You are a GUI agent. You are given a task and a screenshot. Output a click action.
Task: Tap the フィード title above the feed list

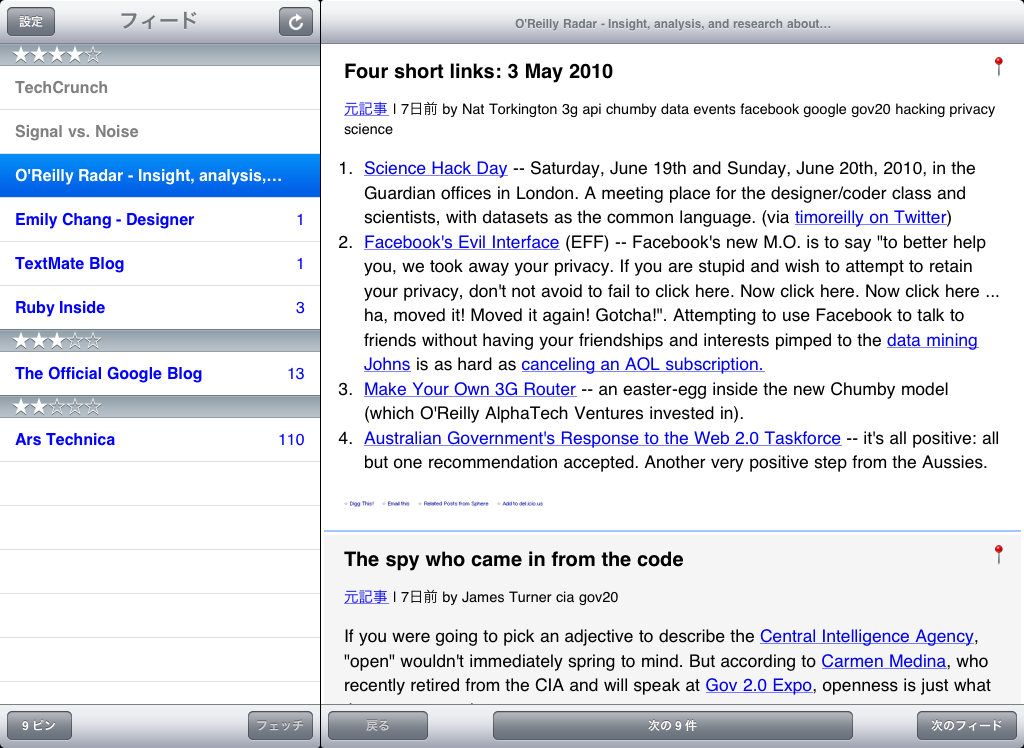pyautogui.click(x=159, y=21)
